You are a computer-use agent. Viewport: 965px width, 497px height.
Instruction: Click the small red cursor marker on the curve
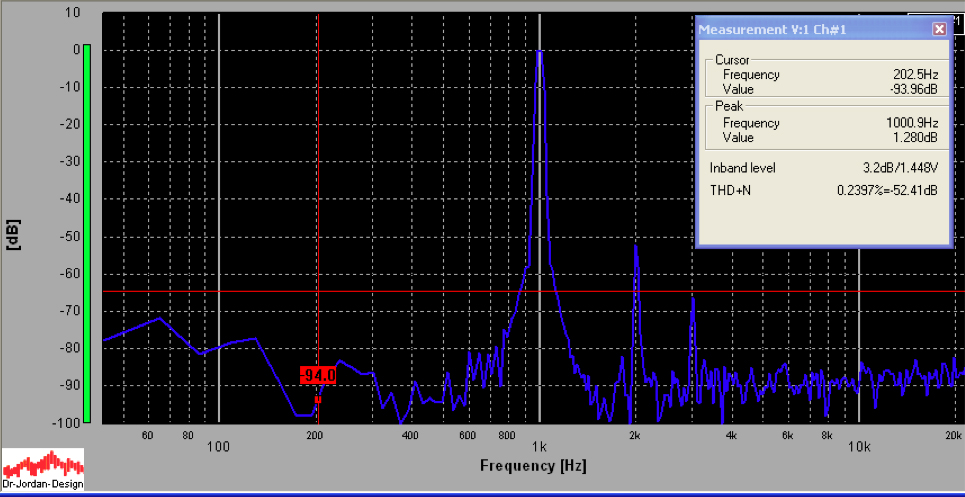pyautogui.click(x=318, y=399)
